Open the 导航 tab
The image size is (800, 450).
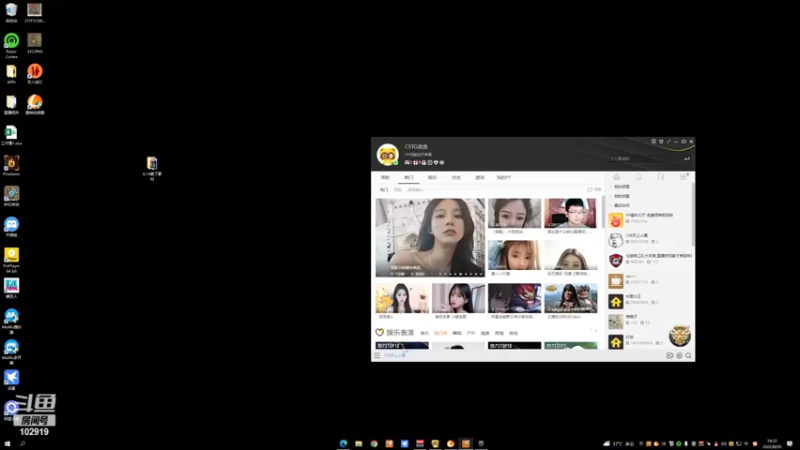pos(385,178)
